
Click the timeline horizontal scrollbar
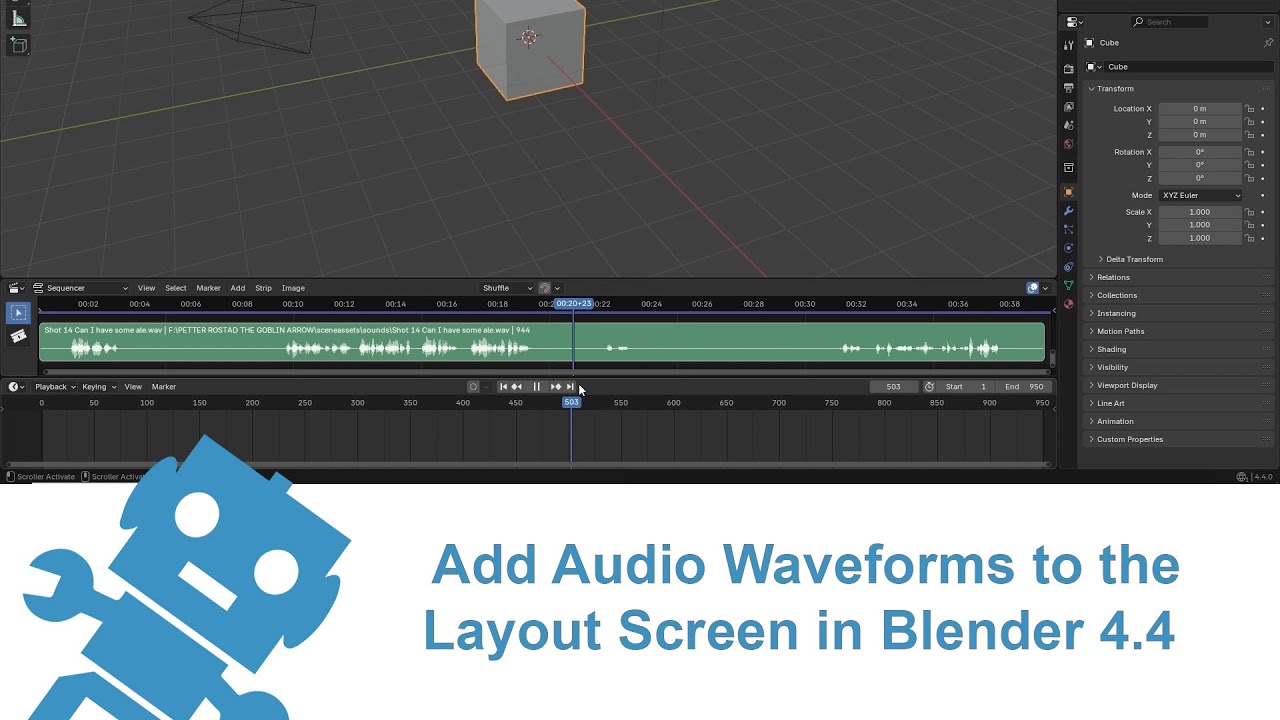point(530,464)
